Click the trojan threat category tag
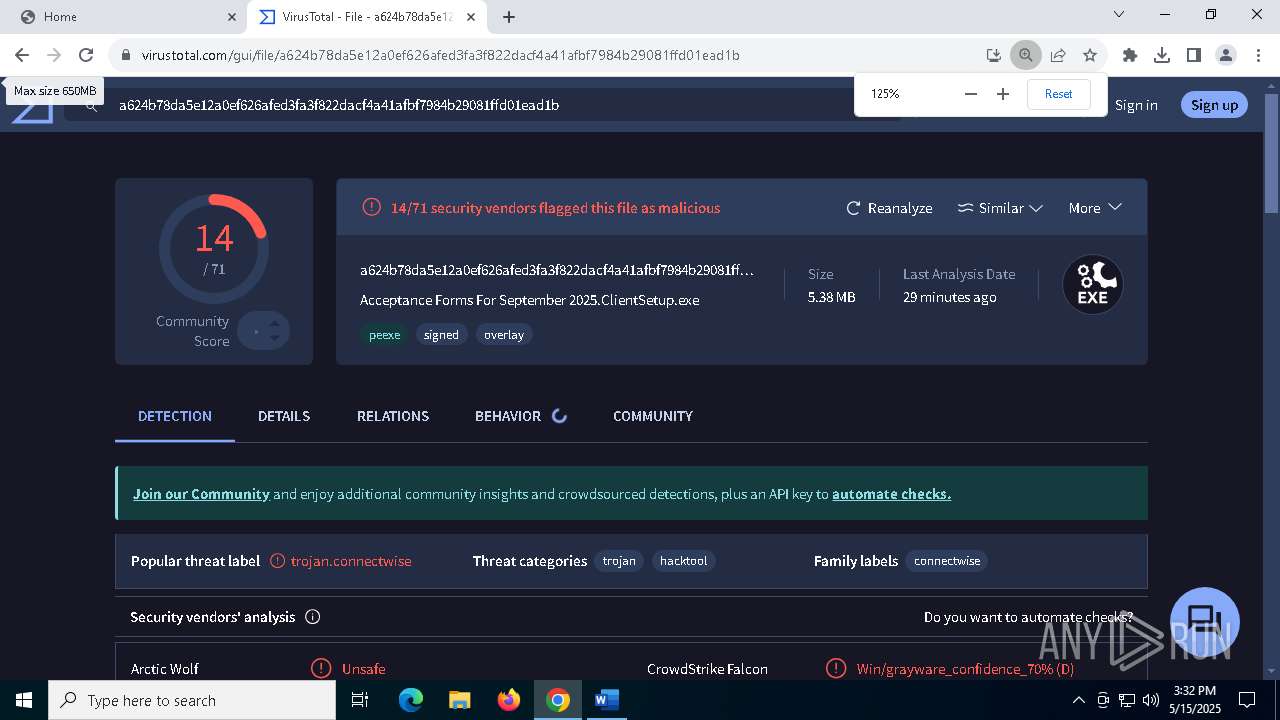This screenshot has width=1280, height=720. pos(619,561)
